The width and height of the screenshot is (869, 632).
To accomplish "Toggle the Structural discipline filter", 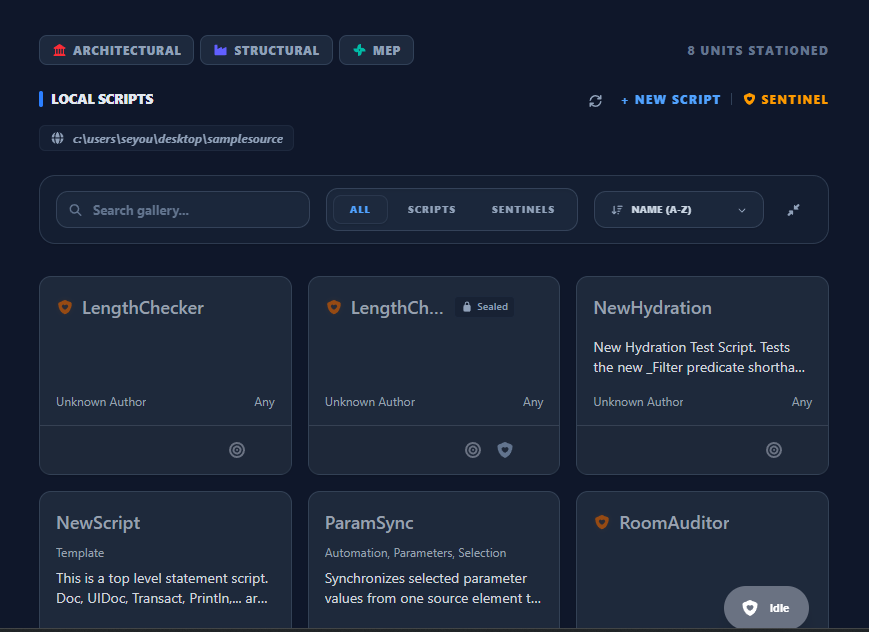I will coord(266,50).
